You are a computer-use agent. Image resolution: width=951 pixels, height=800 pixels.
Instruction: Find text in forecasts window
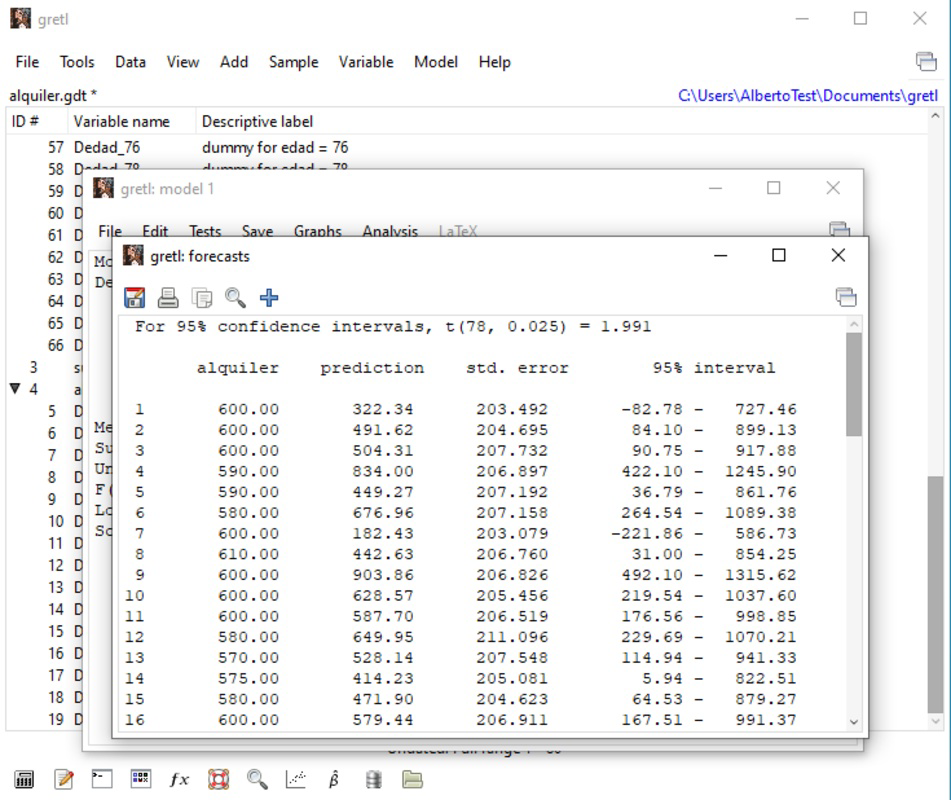tap(235, 298)
